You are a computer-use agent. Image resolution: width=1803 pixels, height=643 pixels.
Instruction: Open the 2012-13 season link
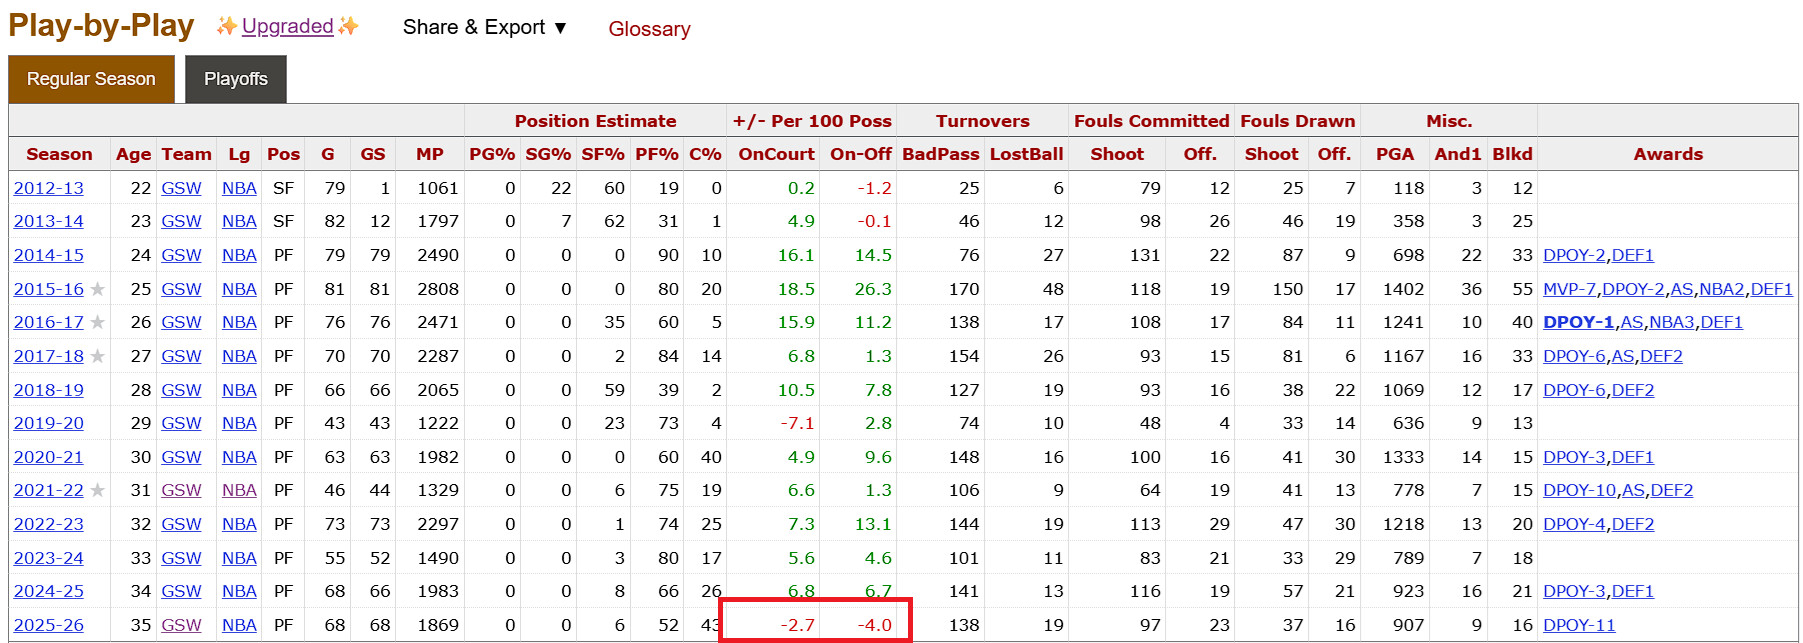(x=49, y=188)
